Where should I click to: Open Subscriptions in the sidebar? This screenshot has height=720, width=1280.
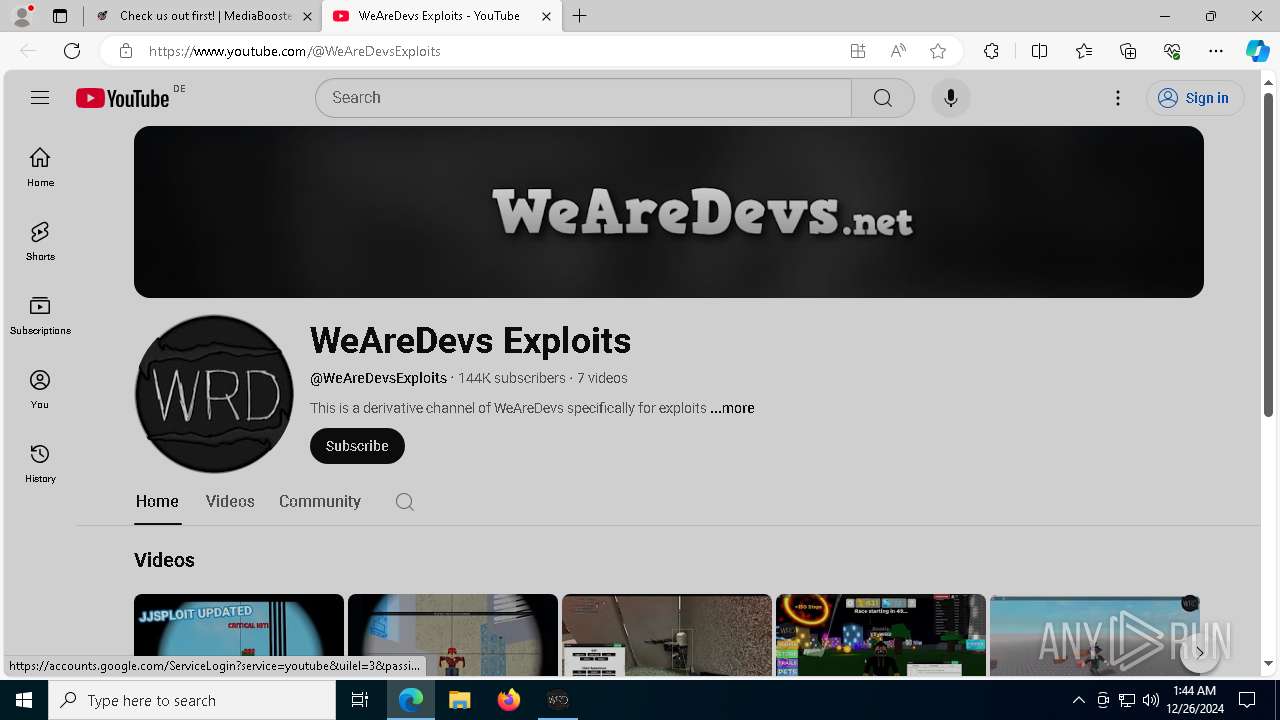tap(40, 315)
